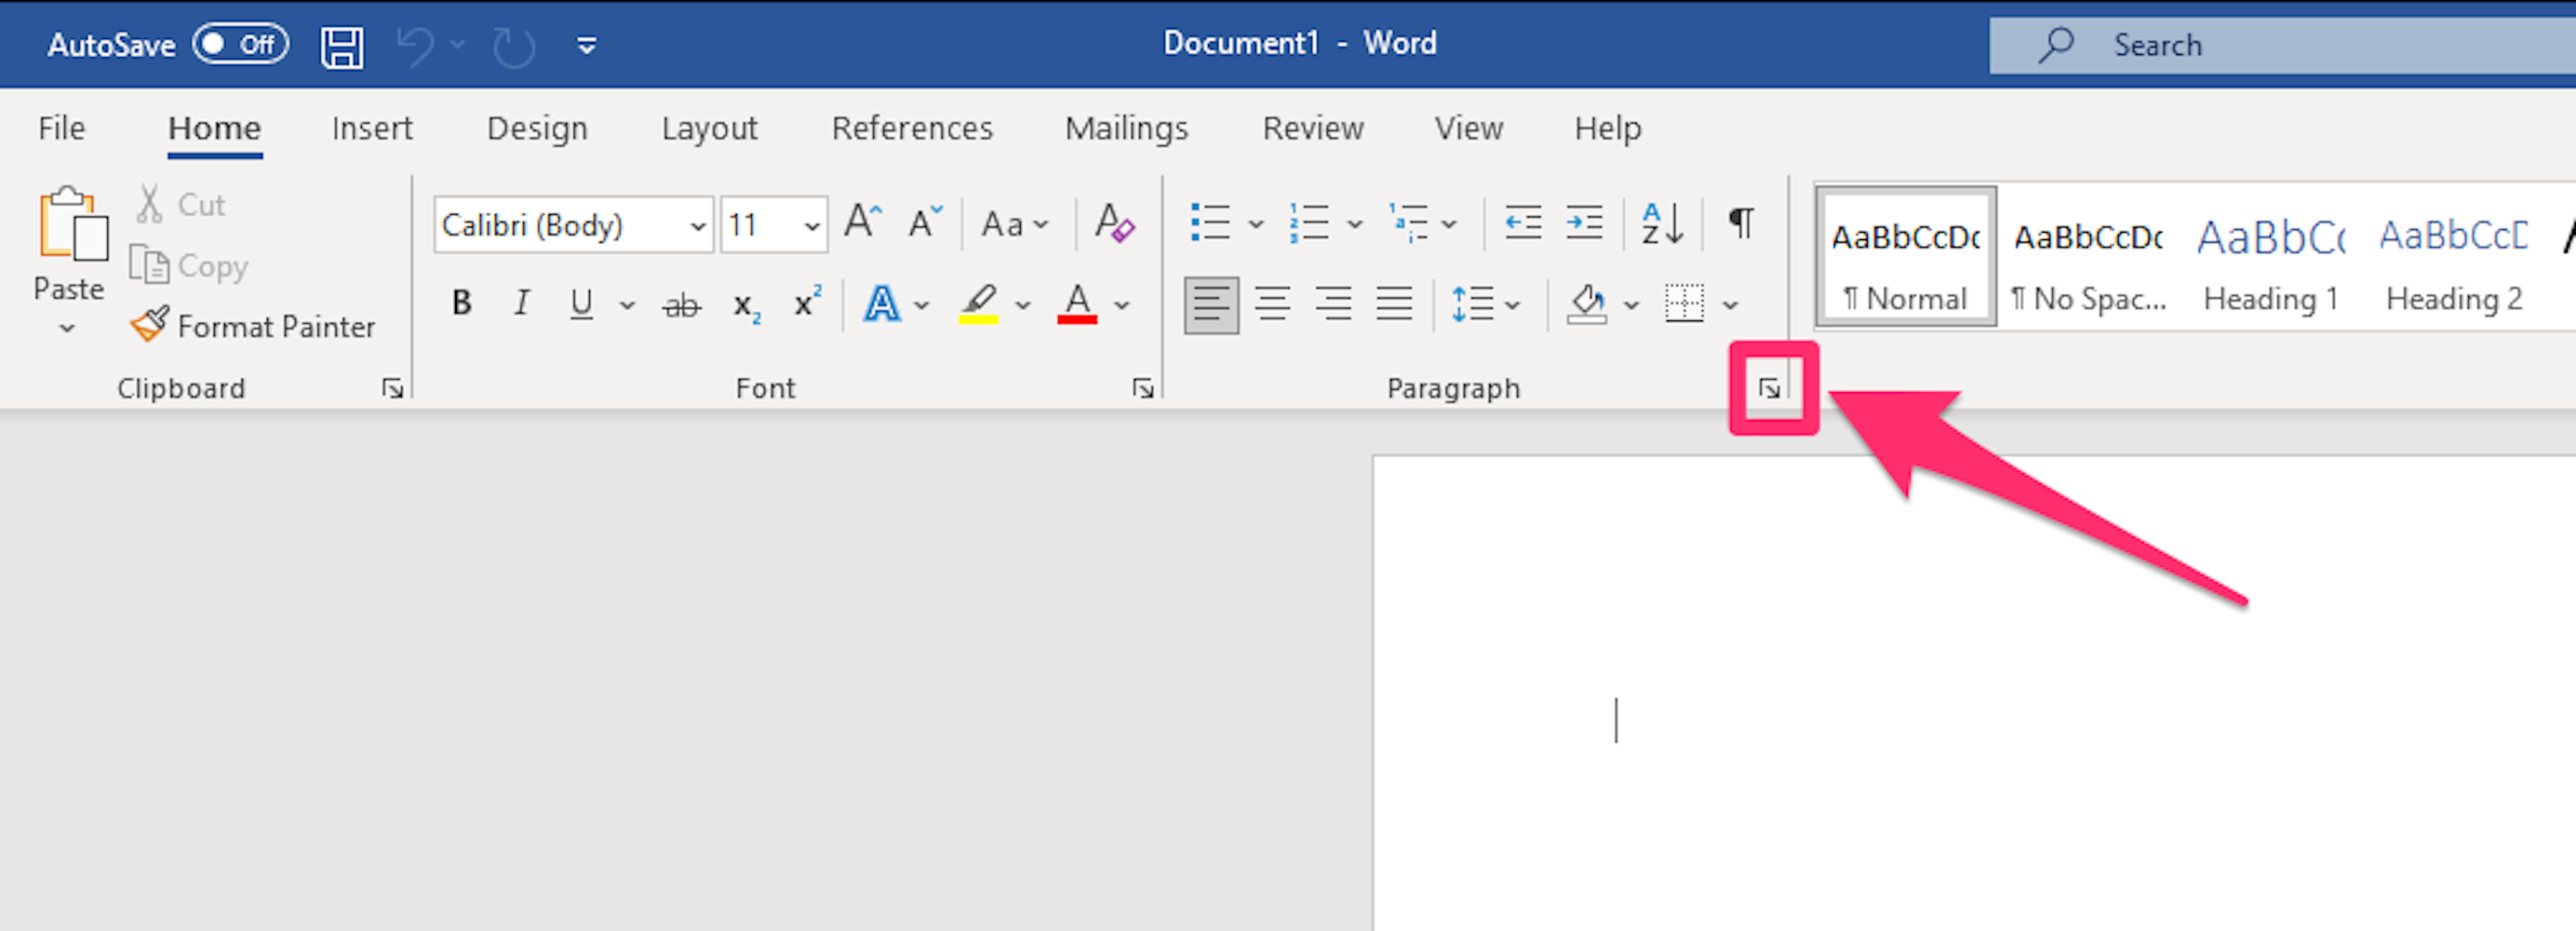Click the Multilevel List icon

coord(1408,223)
